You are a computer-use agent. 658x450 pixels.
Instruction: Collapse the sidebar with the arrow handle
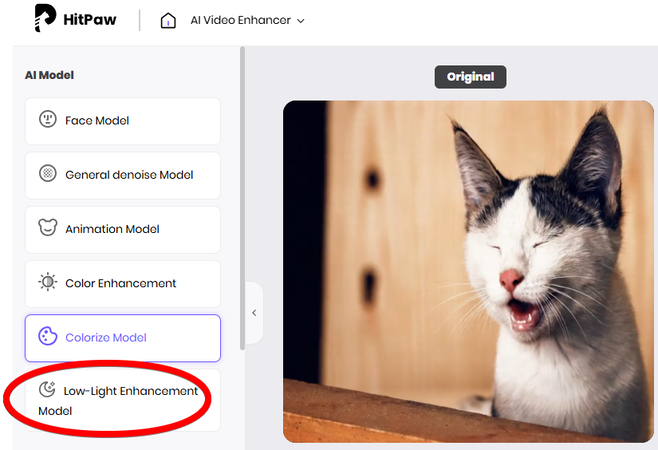[x=254, y=313]
